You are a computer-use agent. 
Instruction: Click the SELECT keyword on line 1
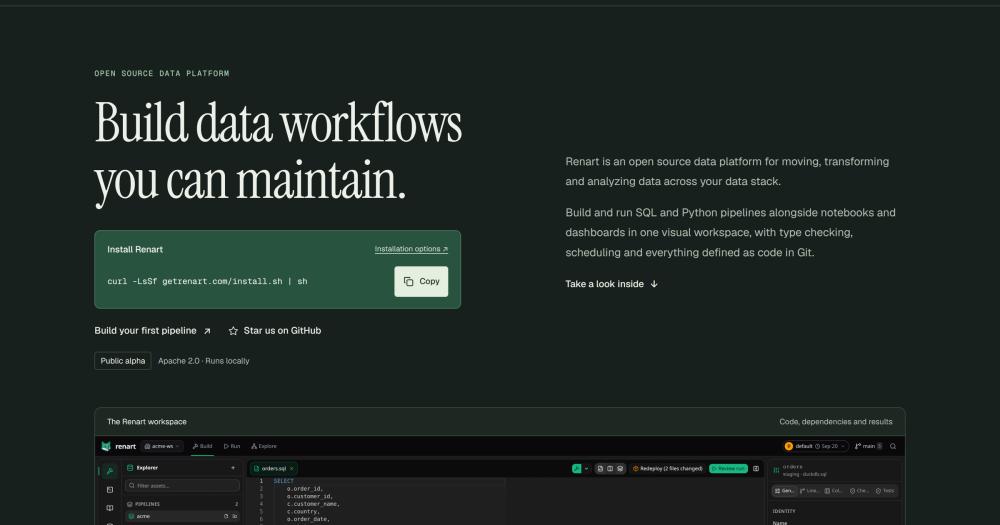[283, 481]
